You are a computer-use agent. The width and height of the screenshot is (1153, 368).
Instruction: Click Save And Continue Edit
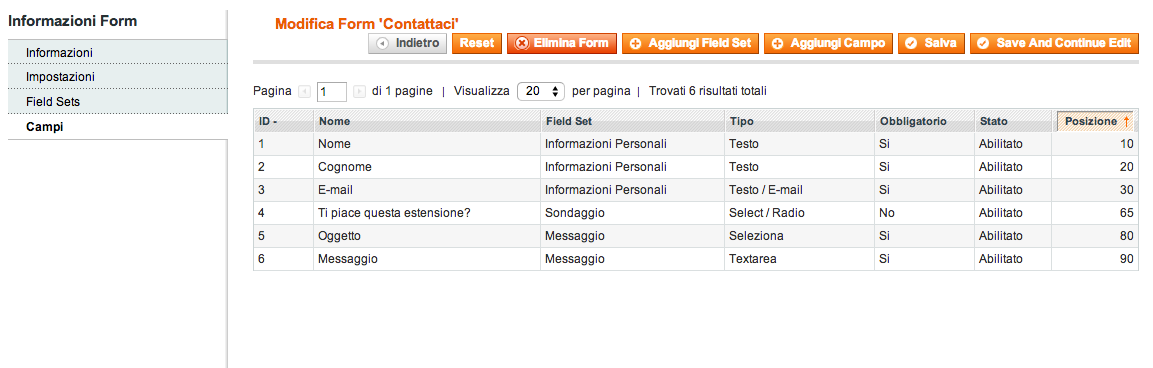pyautogui.click(x=1054, y=43)
